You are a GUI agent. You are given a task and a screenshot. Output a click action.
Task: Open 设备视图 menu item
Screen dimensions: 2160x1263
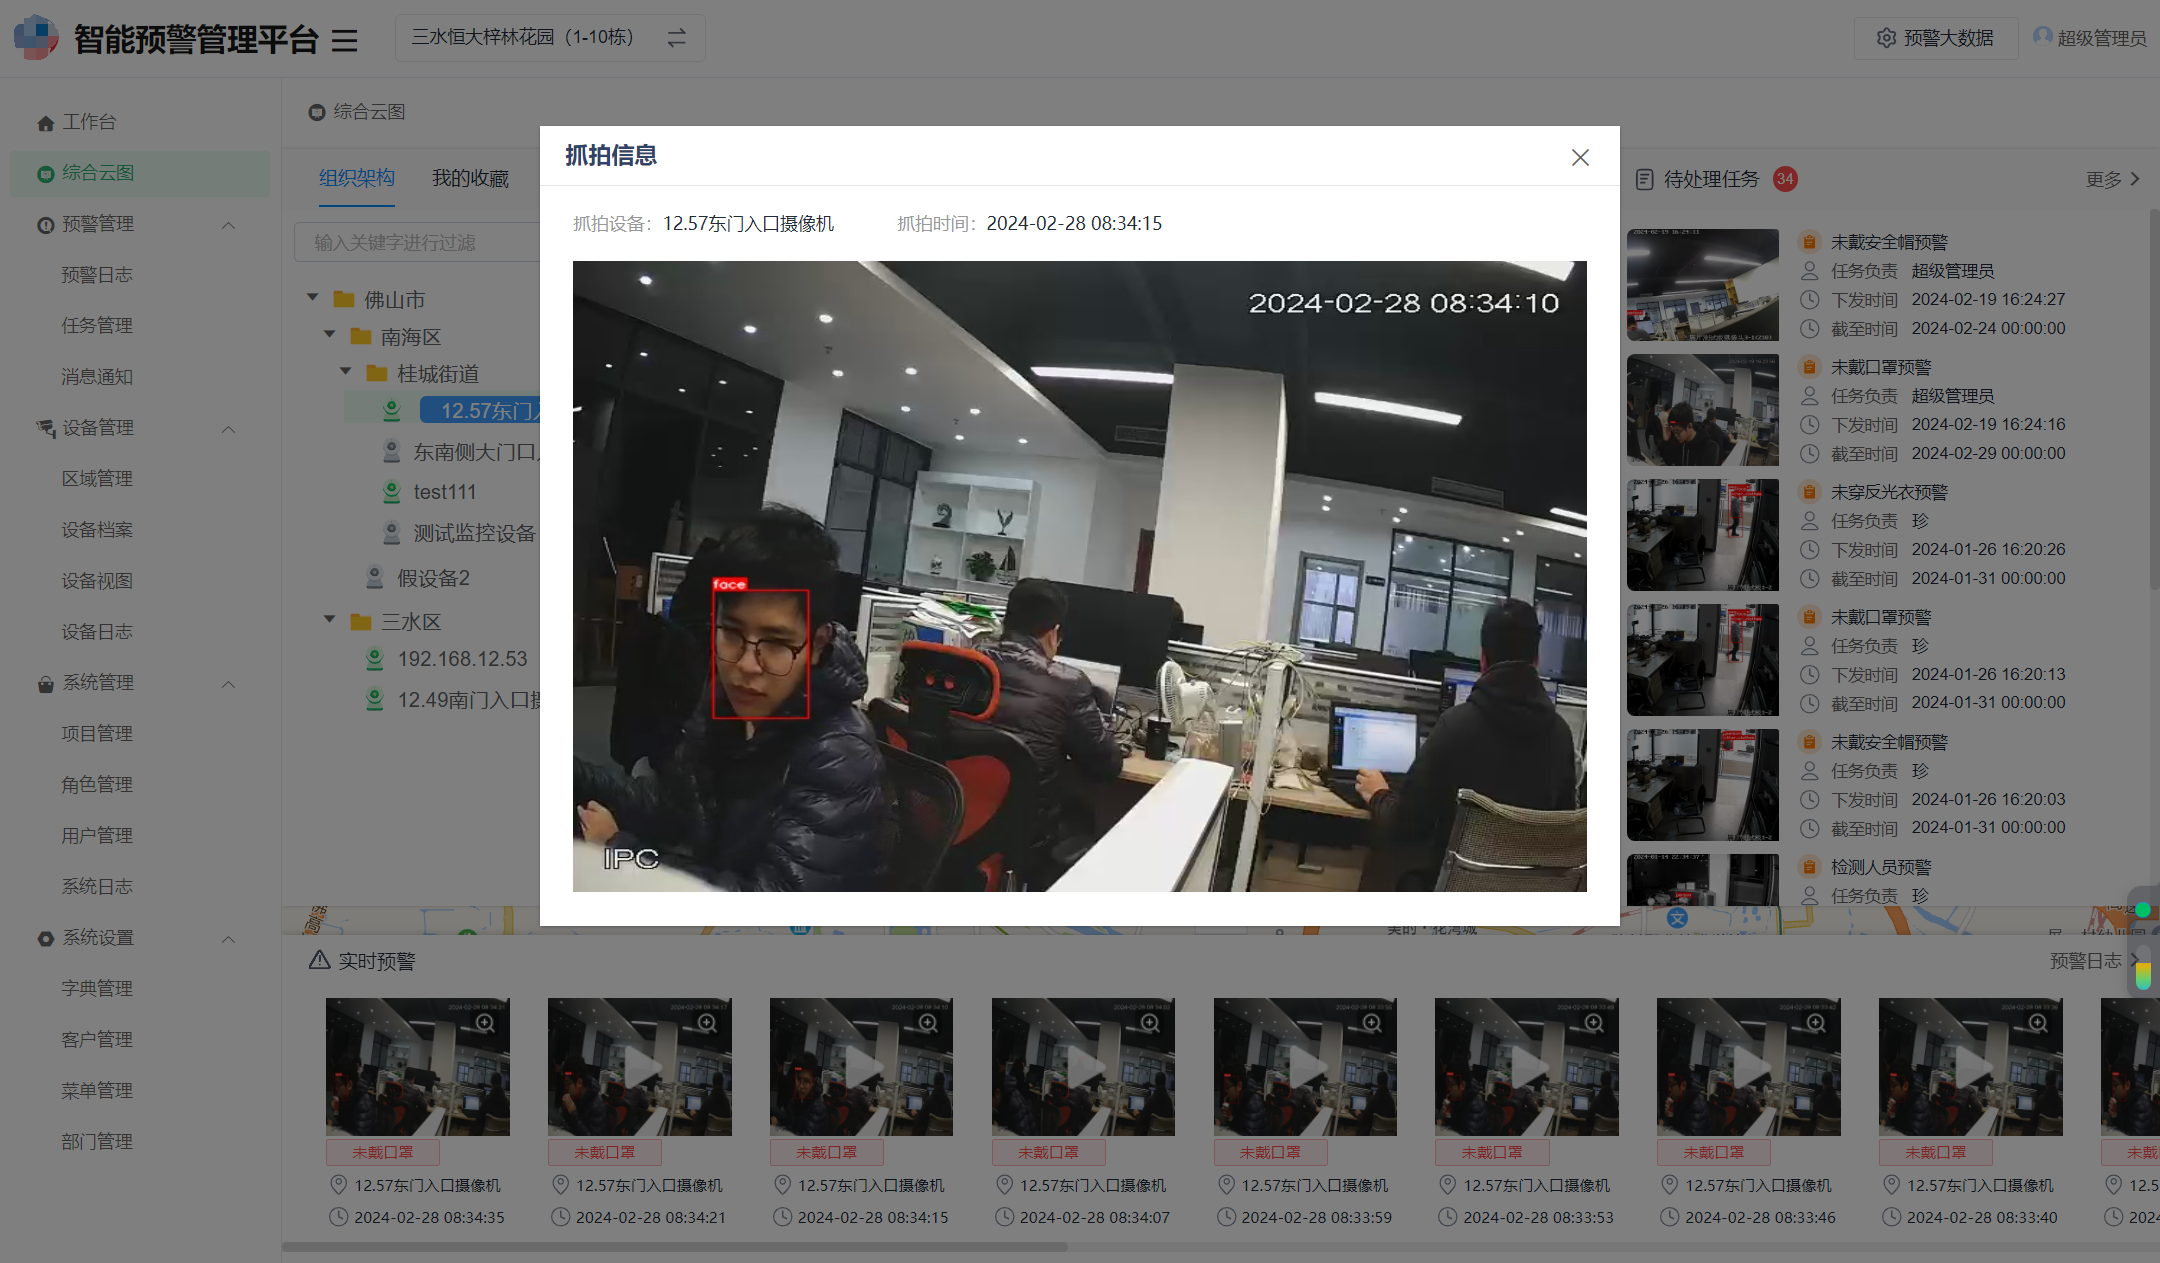tap(97, 581)
